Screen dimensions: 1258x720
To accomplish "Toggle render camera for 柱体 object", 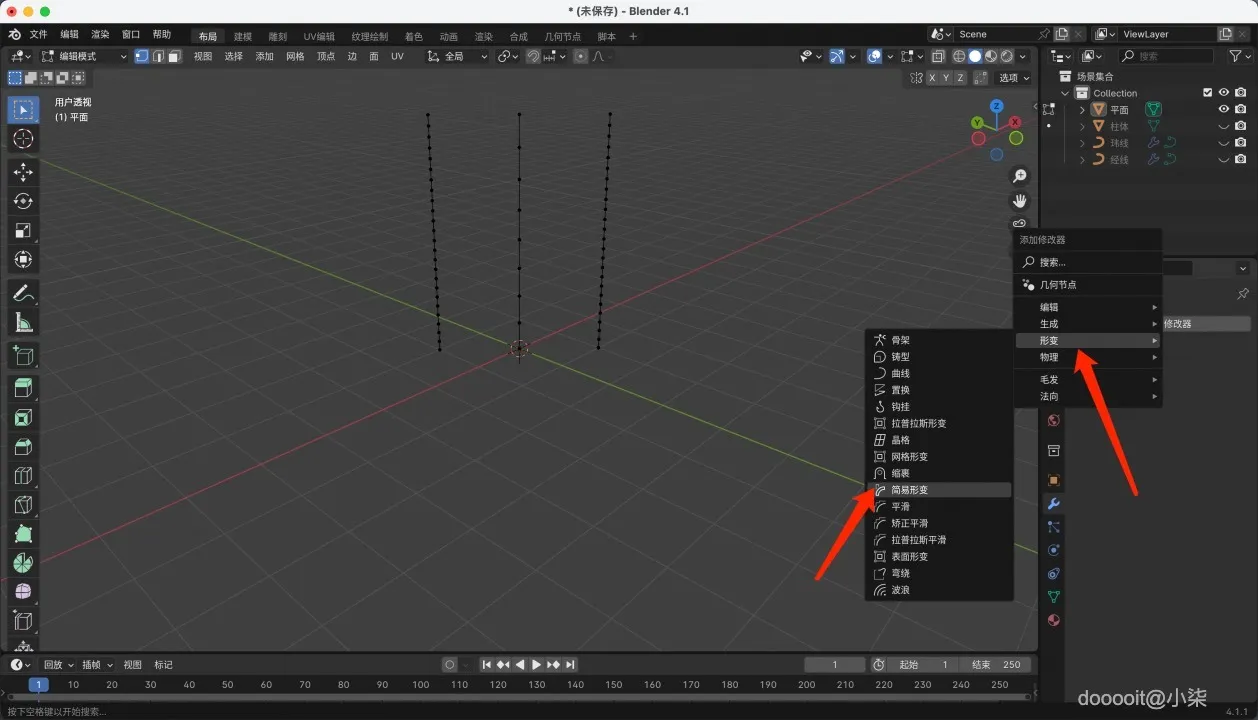I will coord(1241,127).
